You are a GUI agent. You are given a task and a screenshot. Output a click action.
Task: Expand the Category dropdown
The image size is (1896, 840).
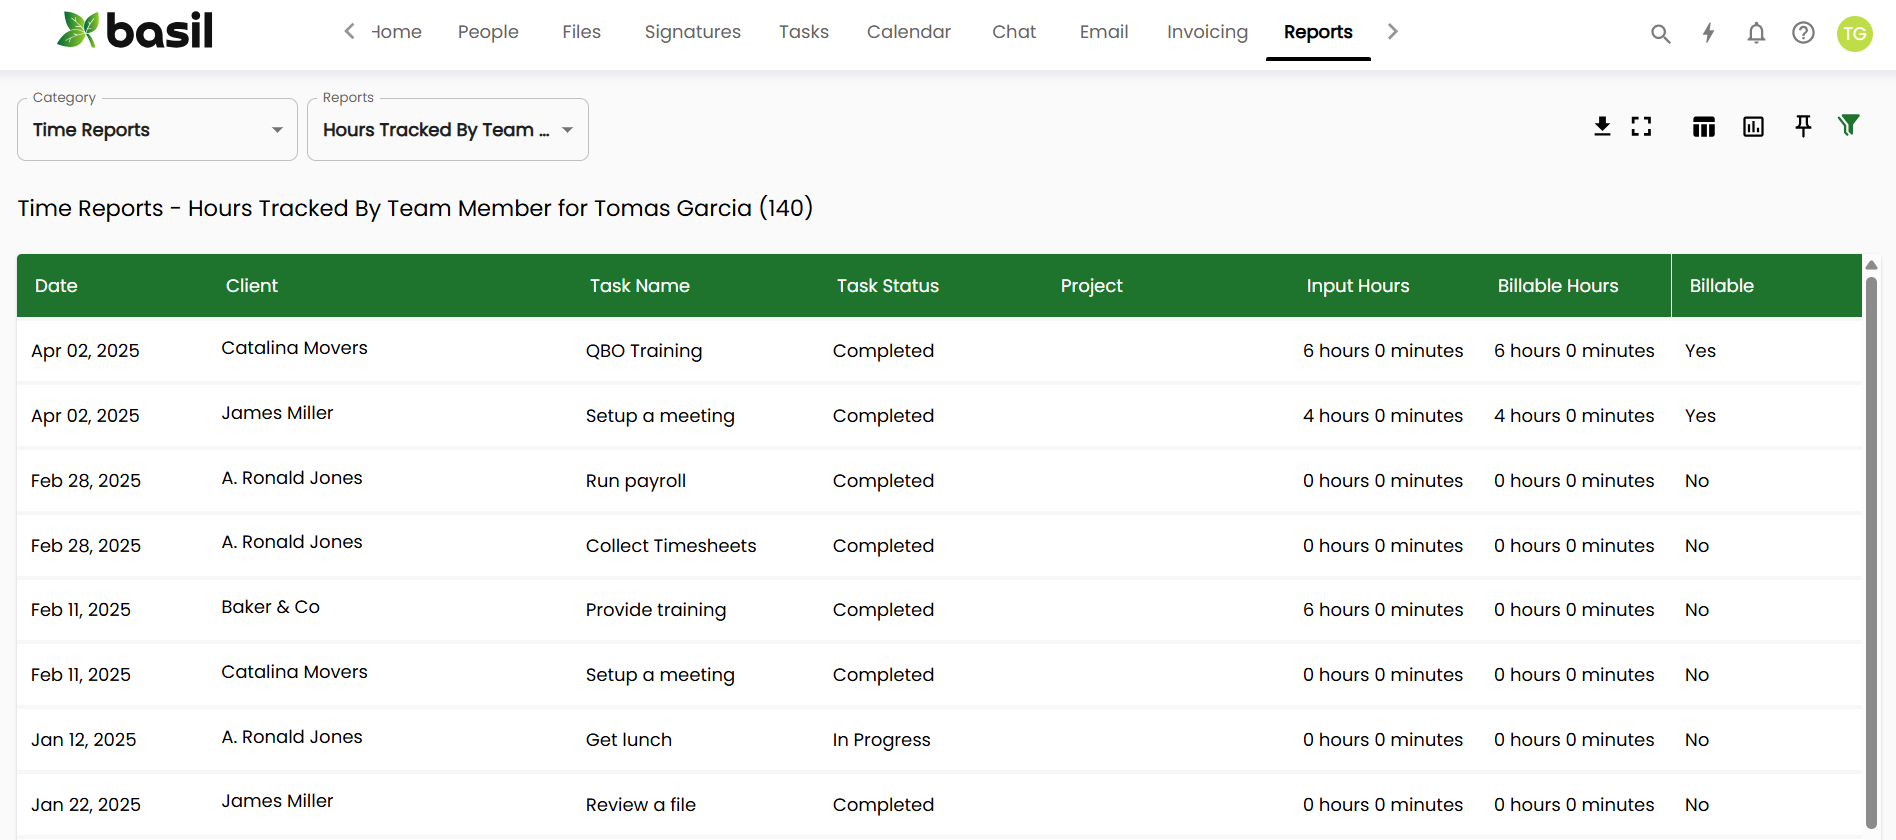[x=157, y=130]
